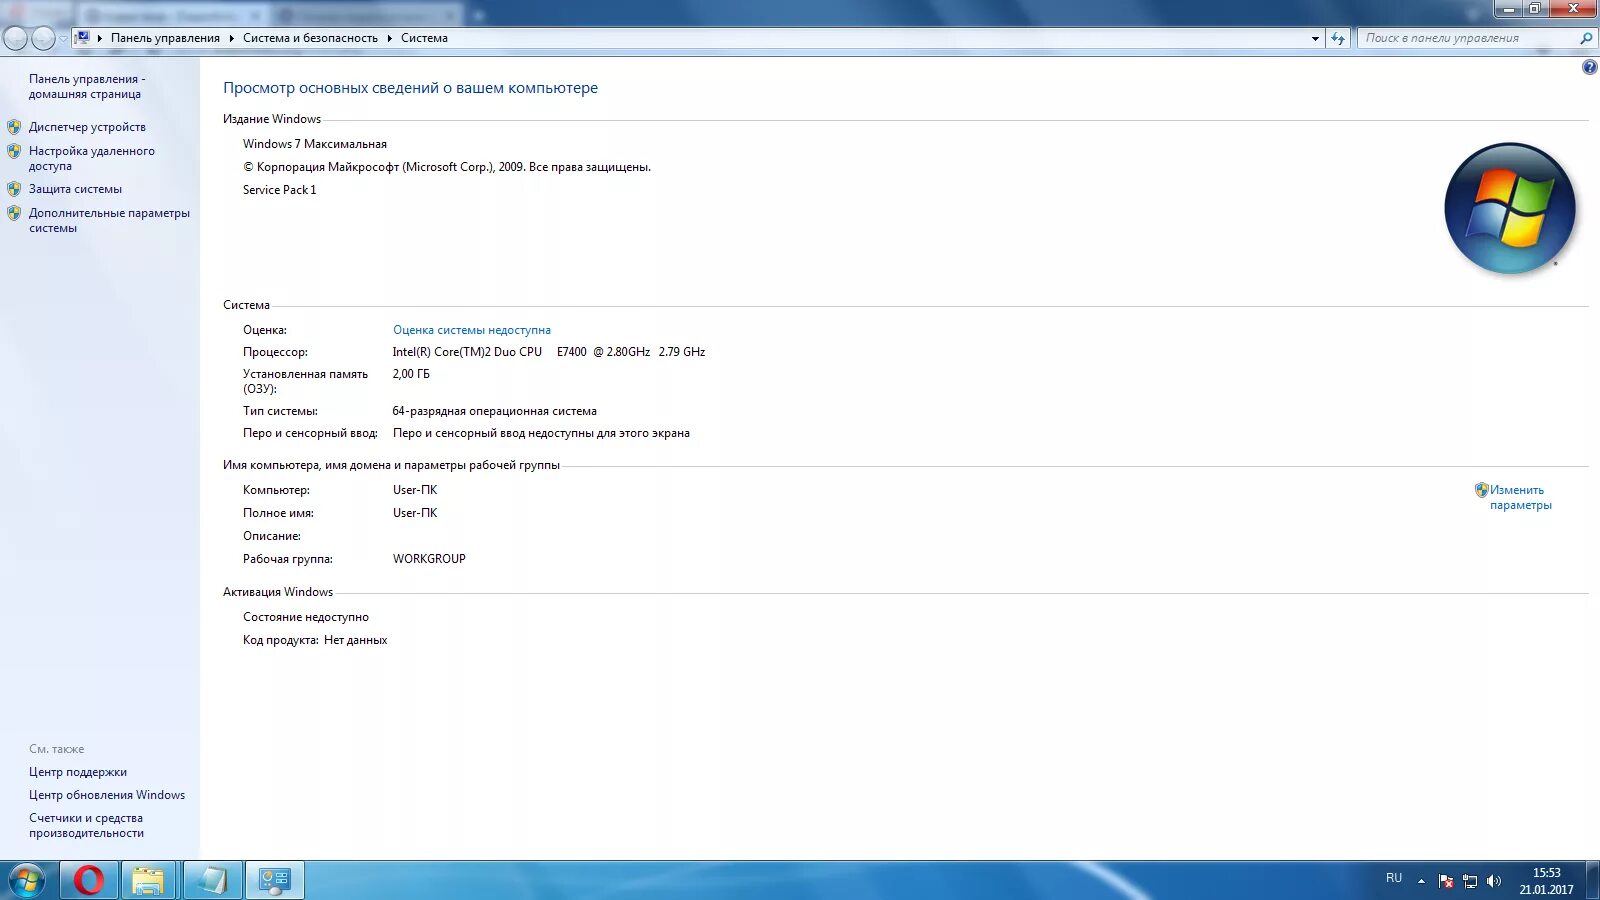The height and width of the screenshot is (900, 1600).
Task: Select Система breadcrumb segment
Action: pos(424,38)
